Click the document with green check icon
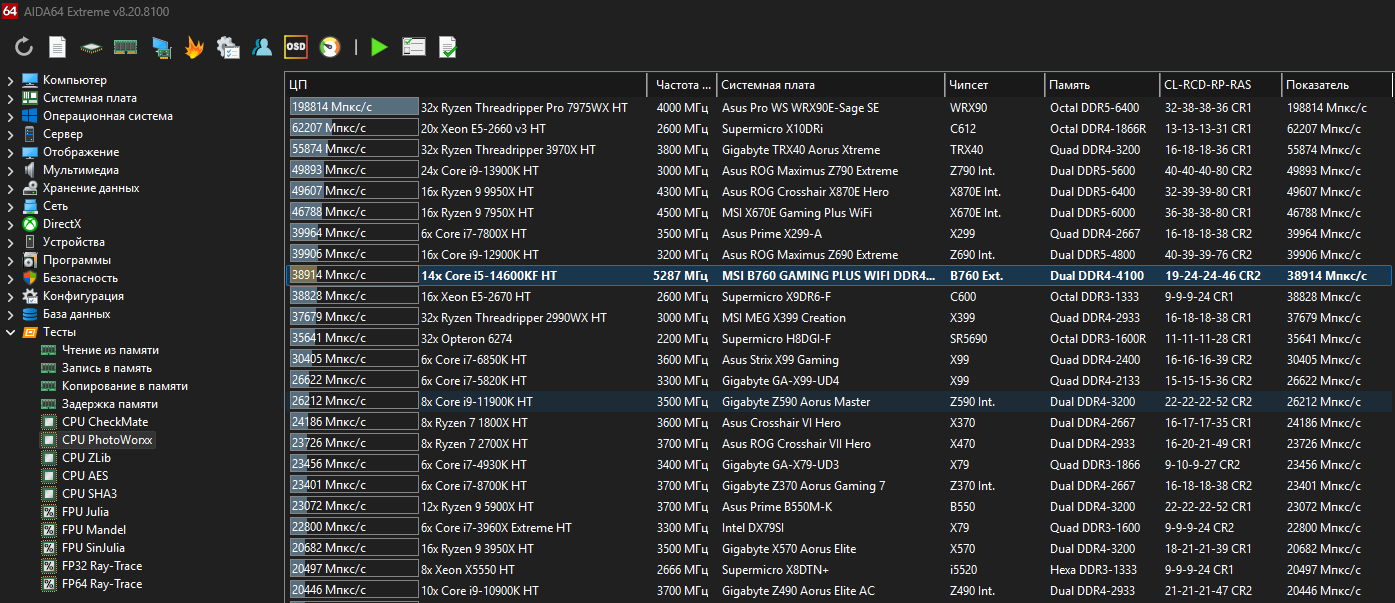The image size is (1395, 603). tap(448, 46)
